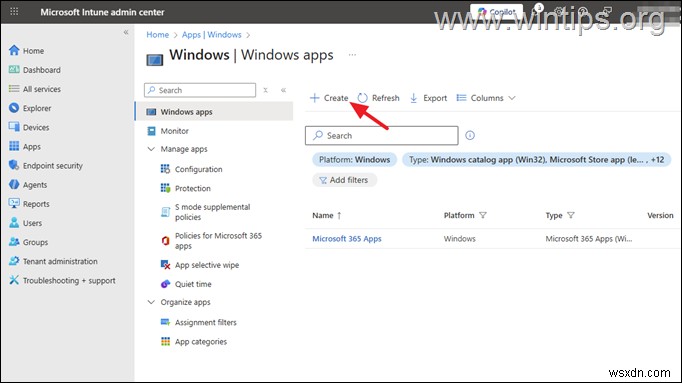Click the Users person icon

(x=14, y=223)
